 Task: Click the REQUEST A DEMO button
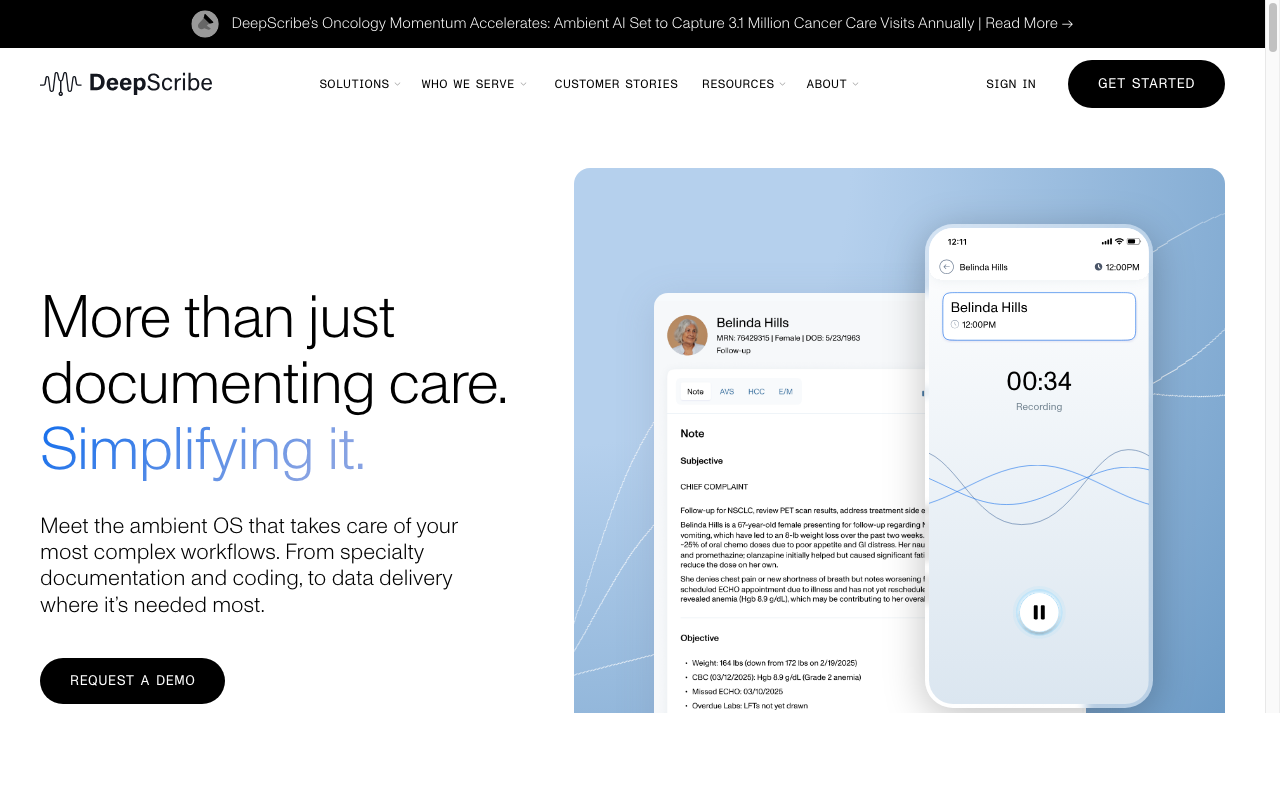pyautogui.click(x=132, y=681)
